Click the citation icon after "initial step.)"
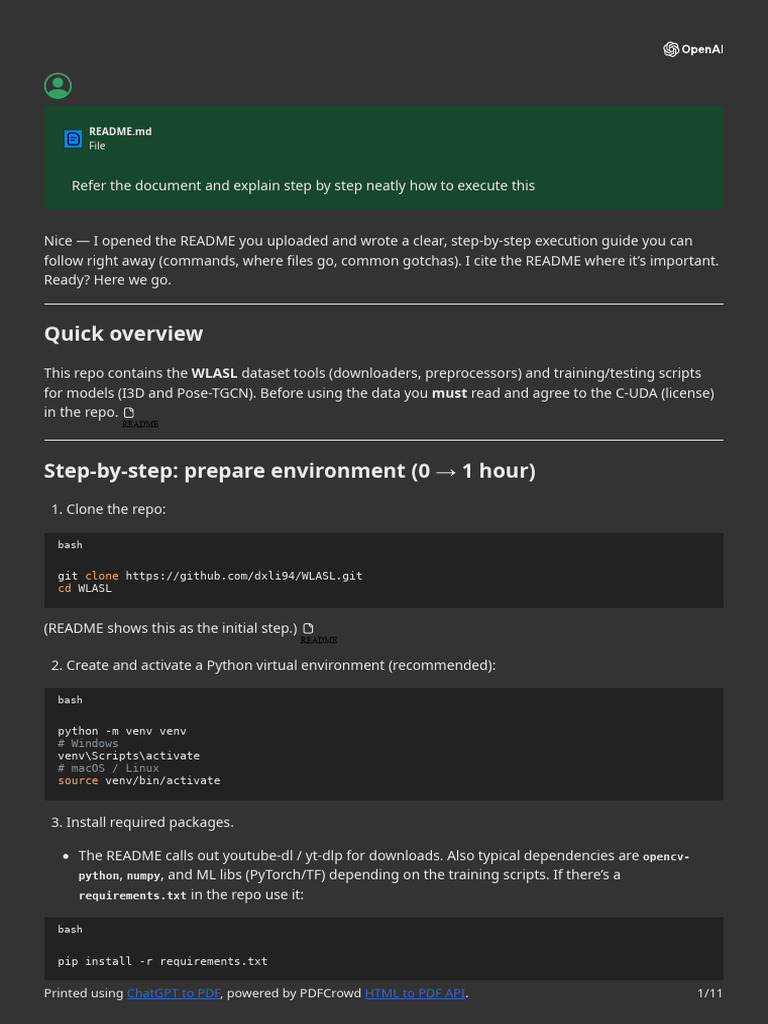This screenshot has width=768, height=1024. pyautogui.click(x=308, y=628)
